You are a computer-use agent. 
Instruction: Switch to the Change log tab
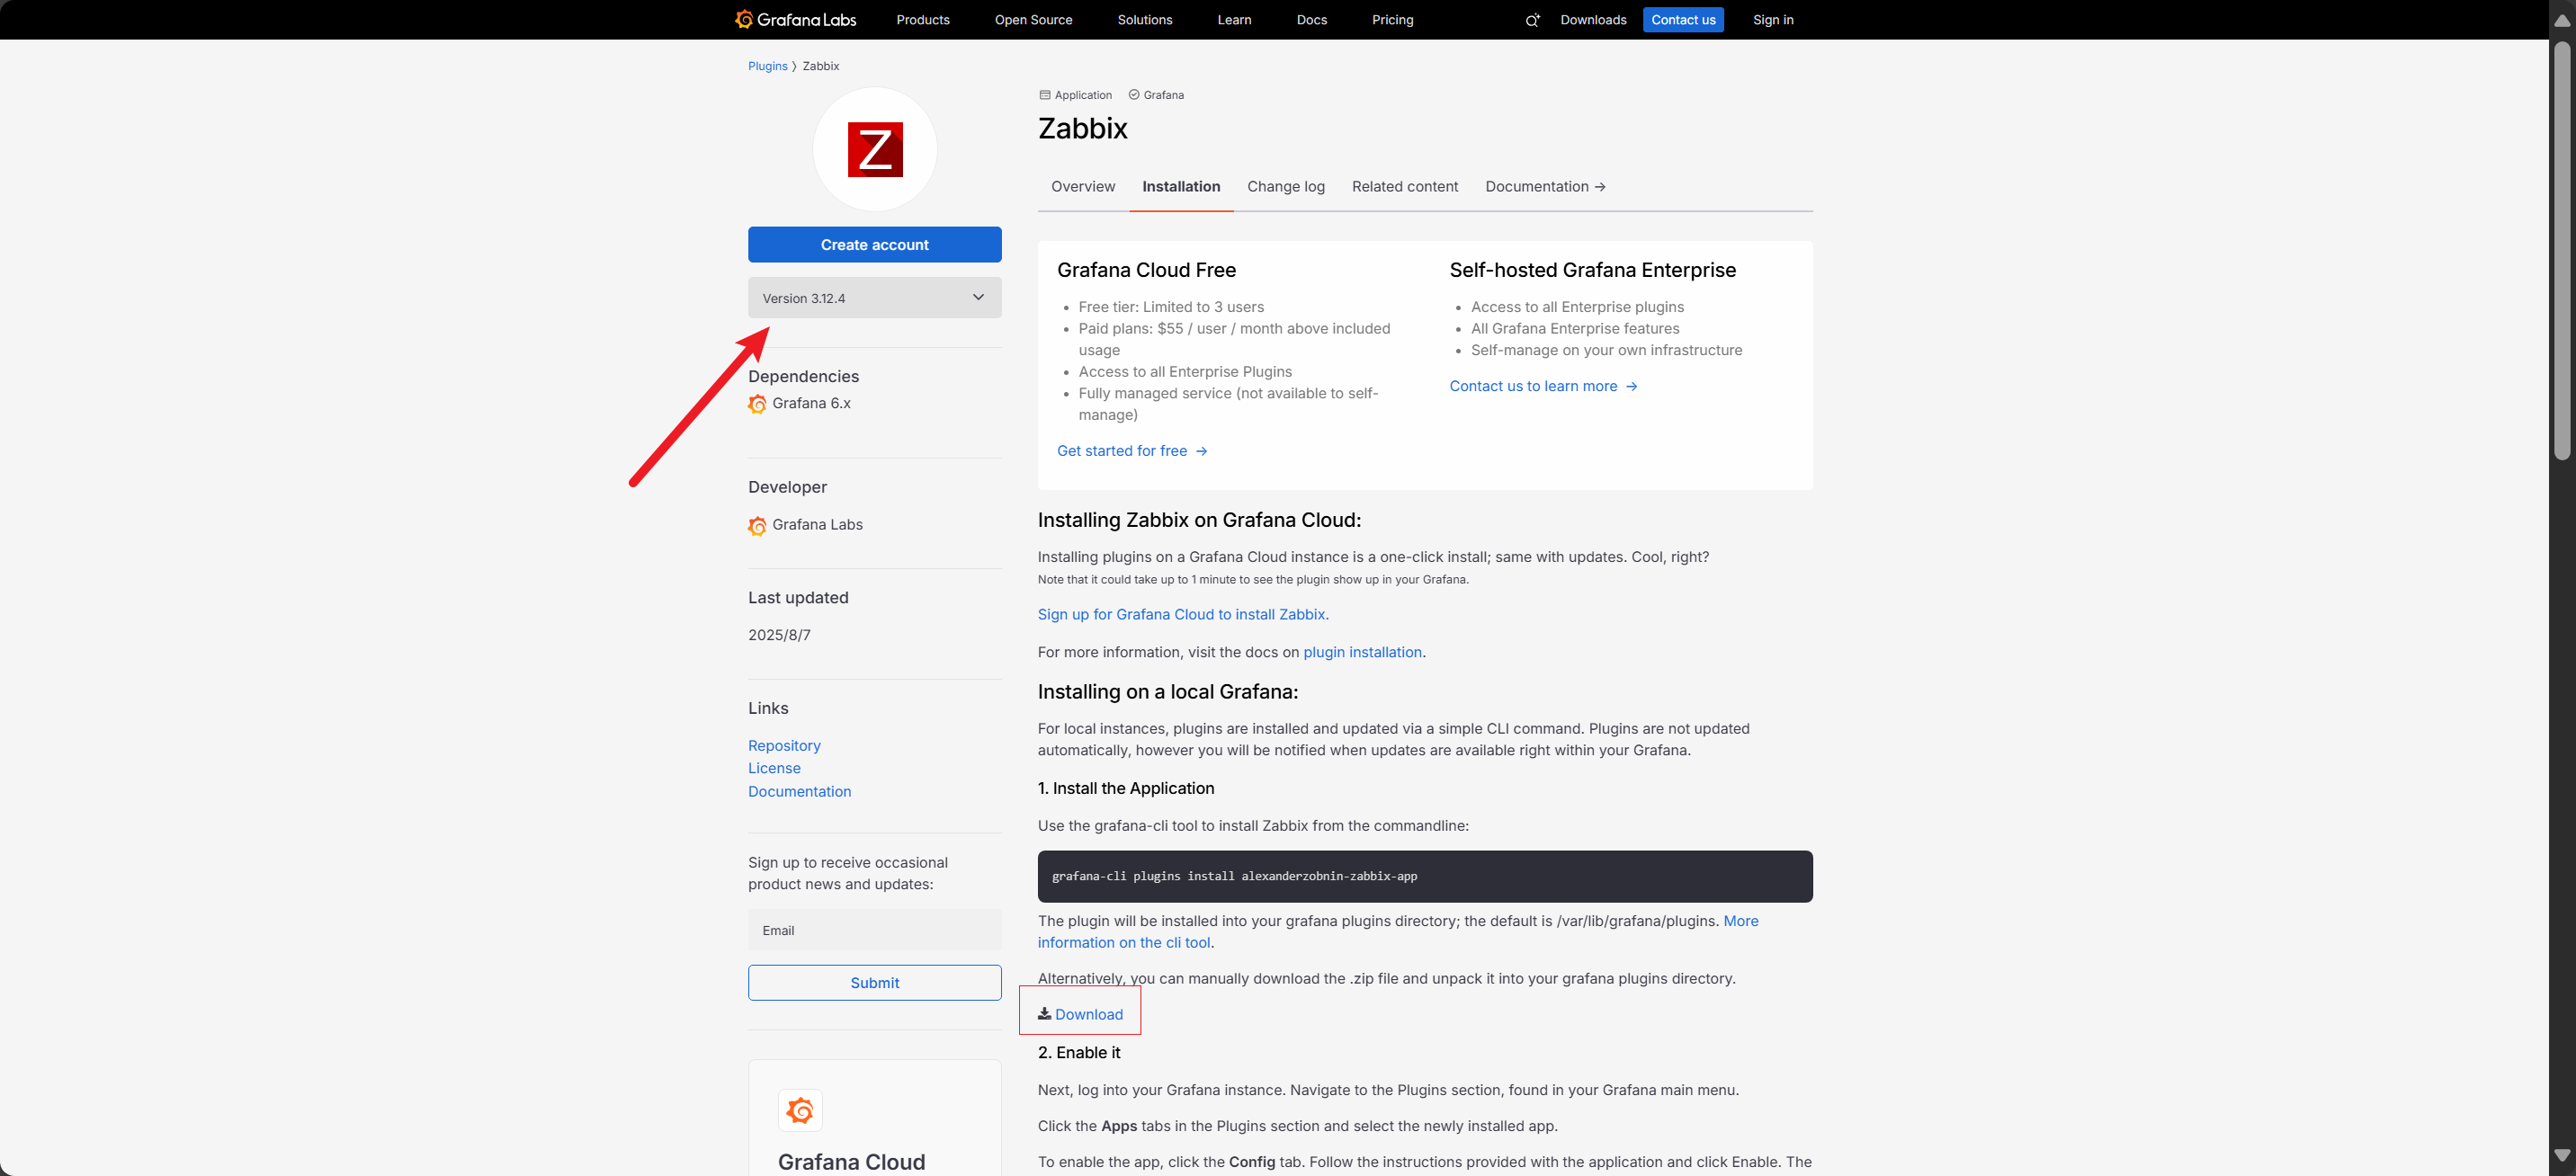1285,187
